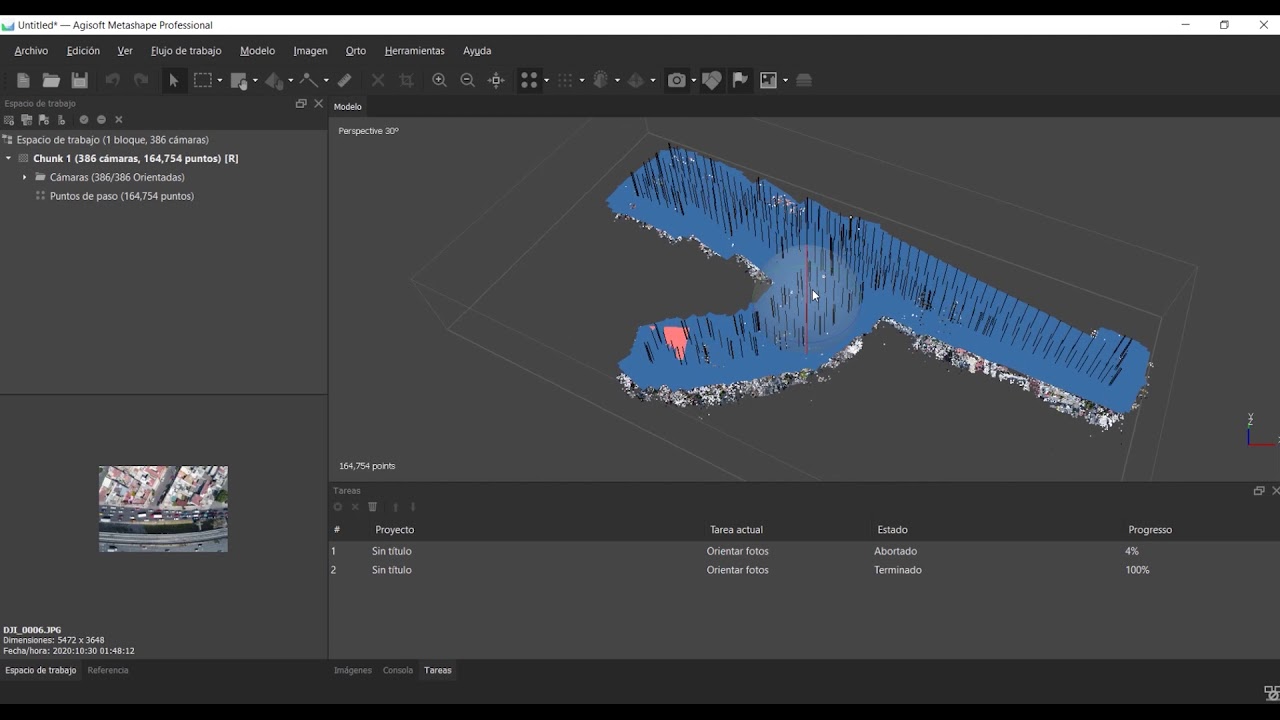Open the Draw polyline dropdown arrow
The image size is (1280, 720).
point(326,81)
